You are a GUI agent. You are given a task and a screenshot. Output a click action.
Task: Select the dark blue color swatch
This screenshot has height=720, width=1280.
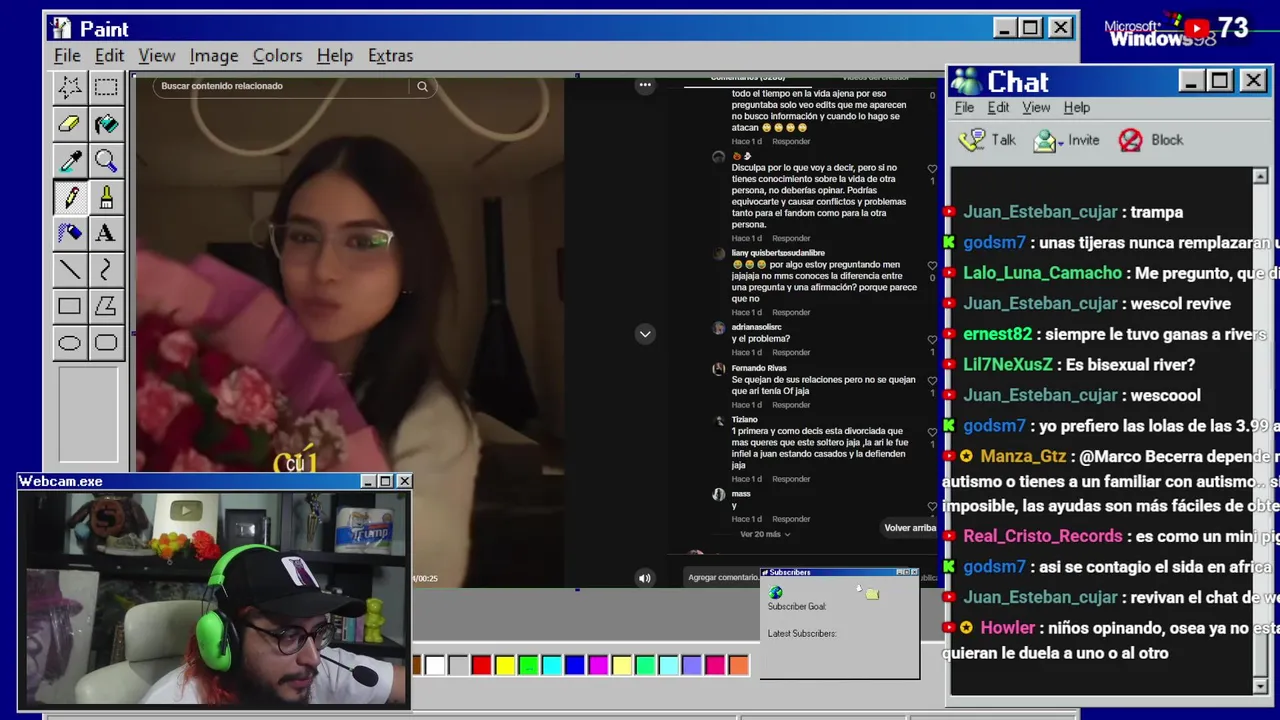click(x=574, y=665)
